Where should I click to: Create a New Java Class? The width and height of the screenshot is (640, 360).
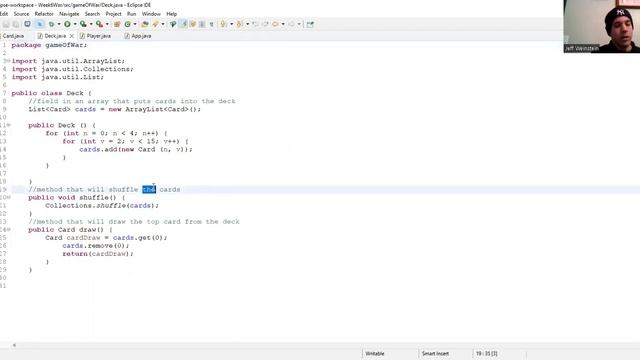(127, 24)
